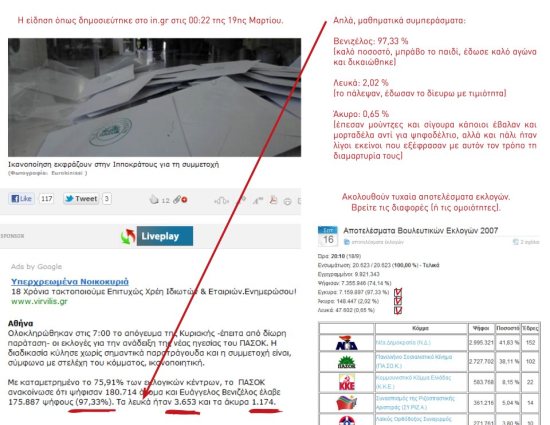This screenshot has height=425, width=550.
Task: Click the PDF export icon
Action: (273, 200)
